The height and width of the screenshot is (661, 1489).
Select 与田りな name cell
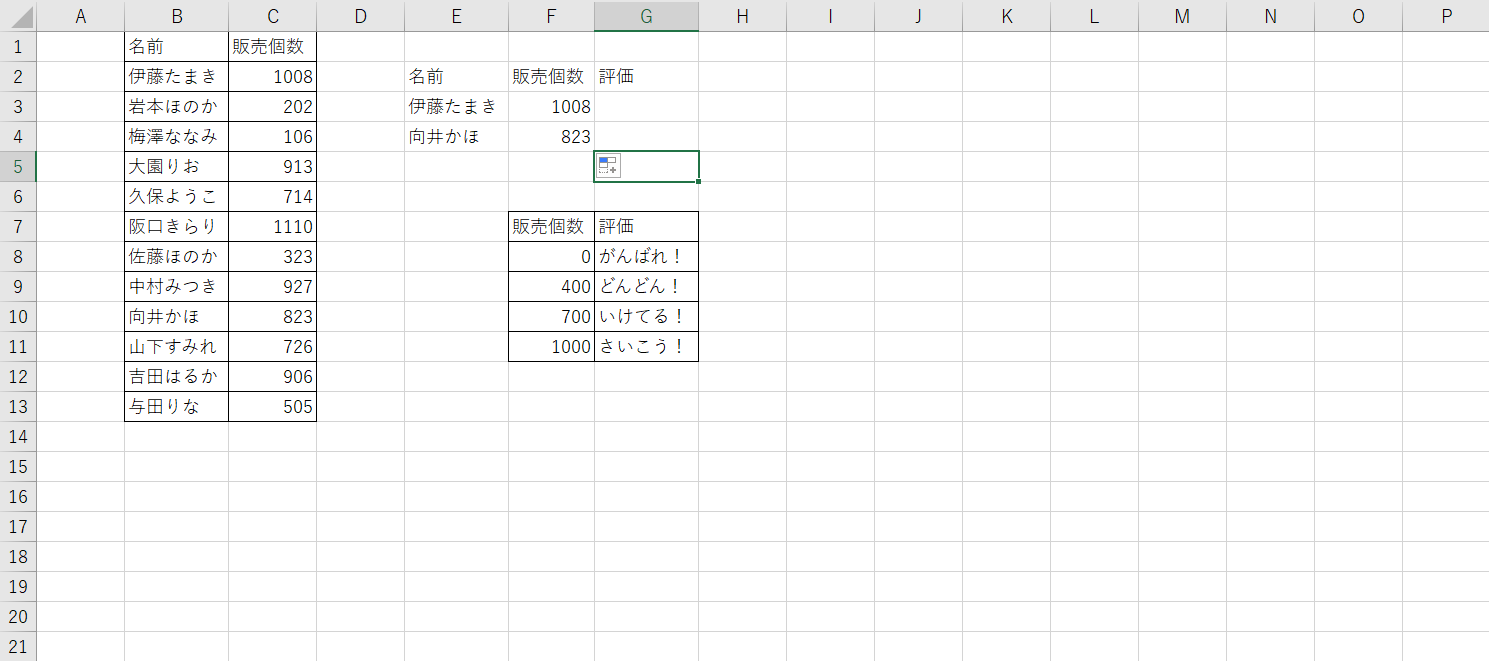pyautogui.click(x=177, y=407)
